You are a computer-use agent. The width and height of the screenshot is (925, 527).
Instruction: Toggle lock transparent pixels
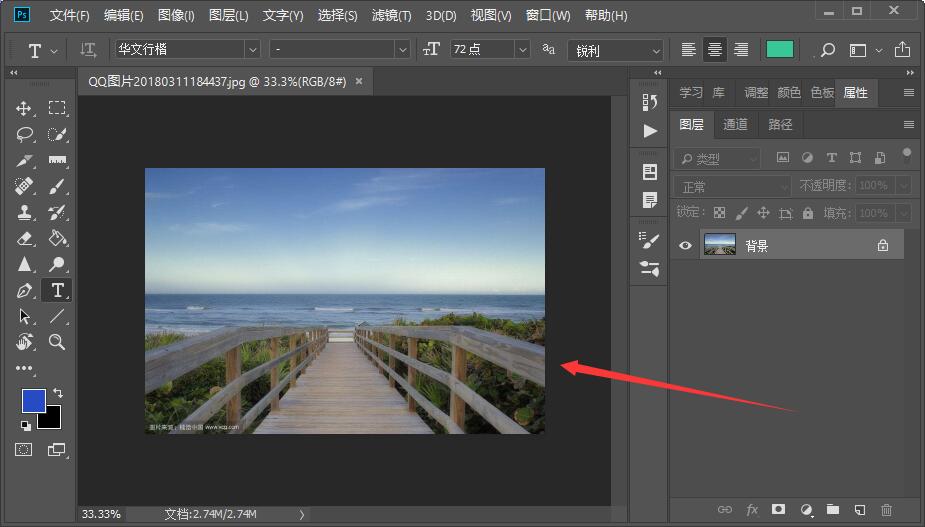719,213
